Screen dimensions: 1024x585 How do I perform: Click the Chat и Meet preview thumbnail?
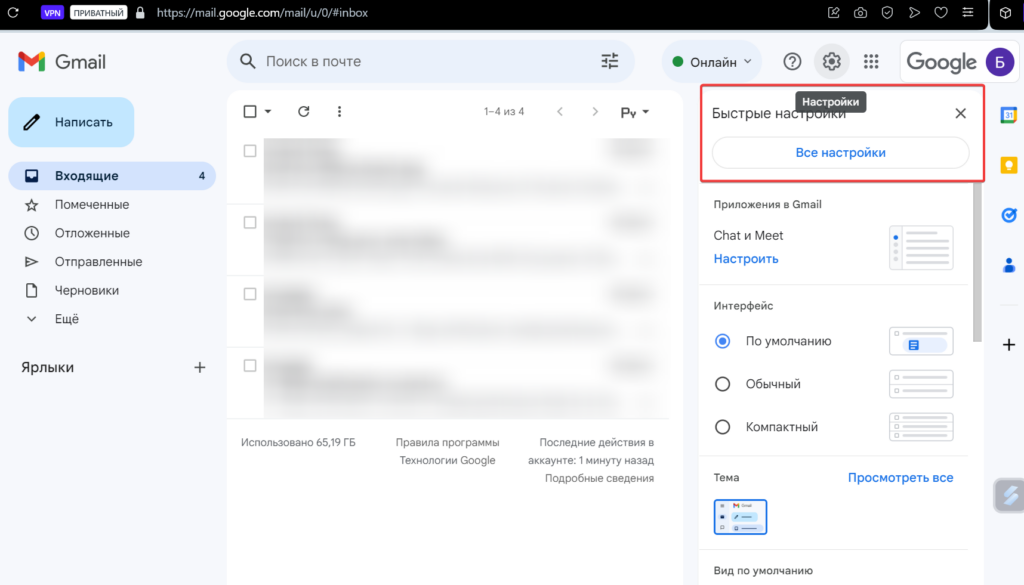tap(921, 248)
